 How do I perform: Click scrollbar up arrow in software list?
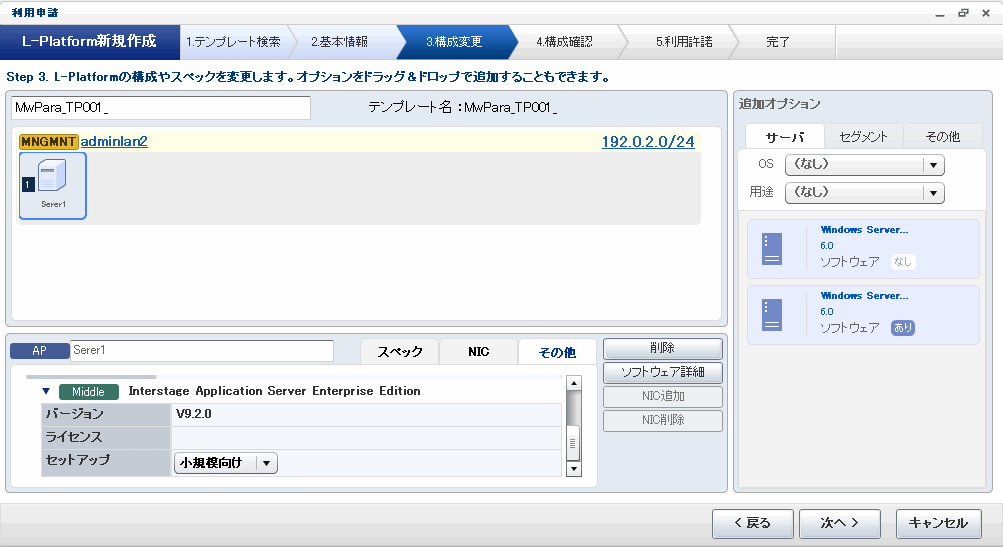coord(573,383)
